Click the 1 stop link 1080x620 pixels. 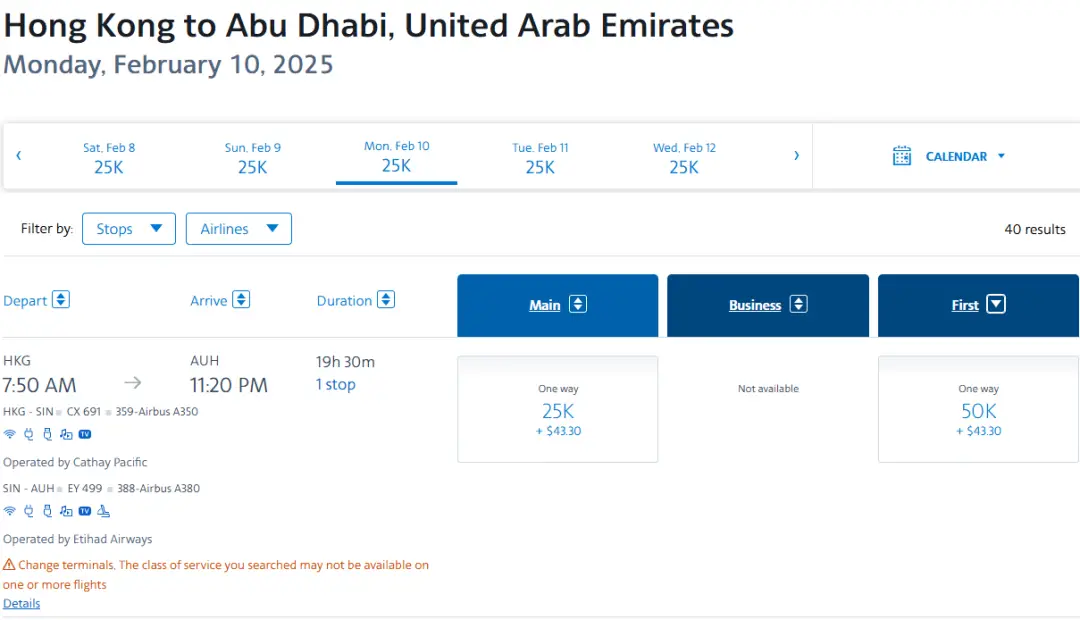pyautogui.click(x=336, y=385)
